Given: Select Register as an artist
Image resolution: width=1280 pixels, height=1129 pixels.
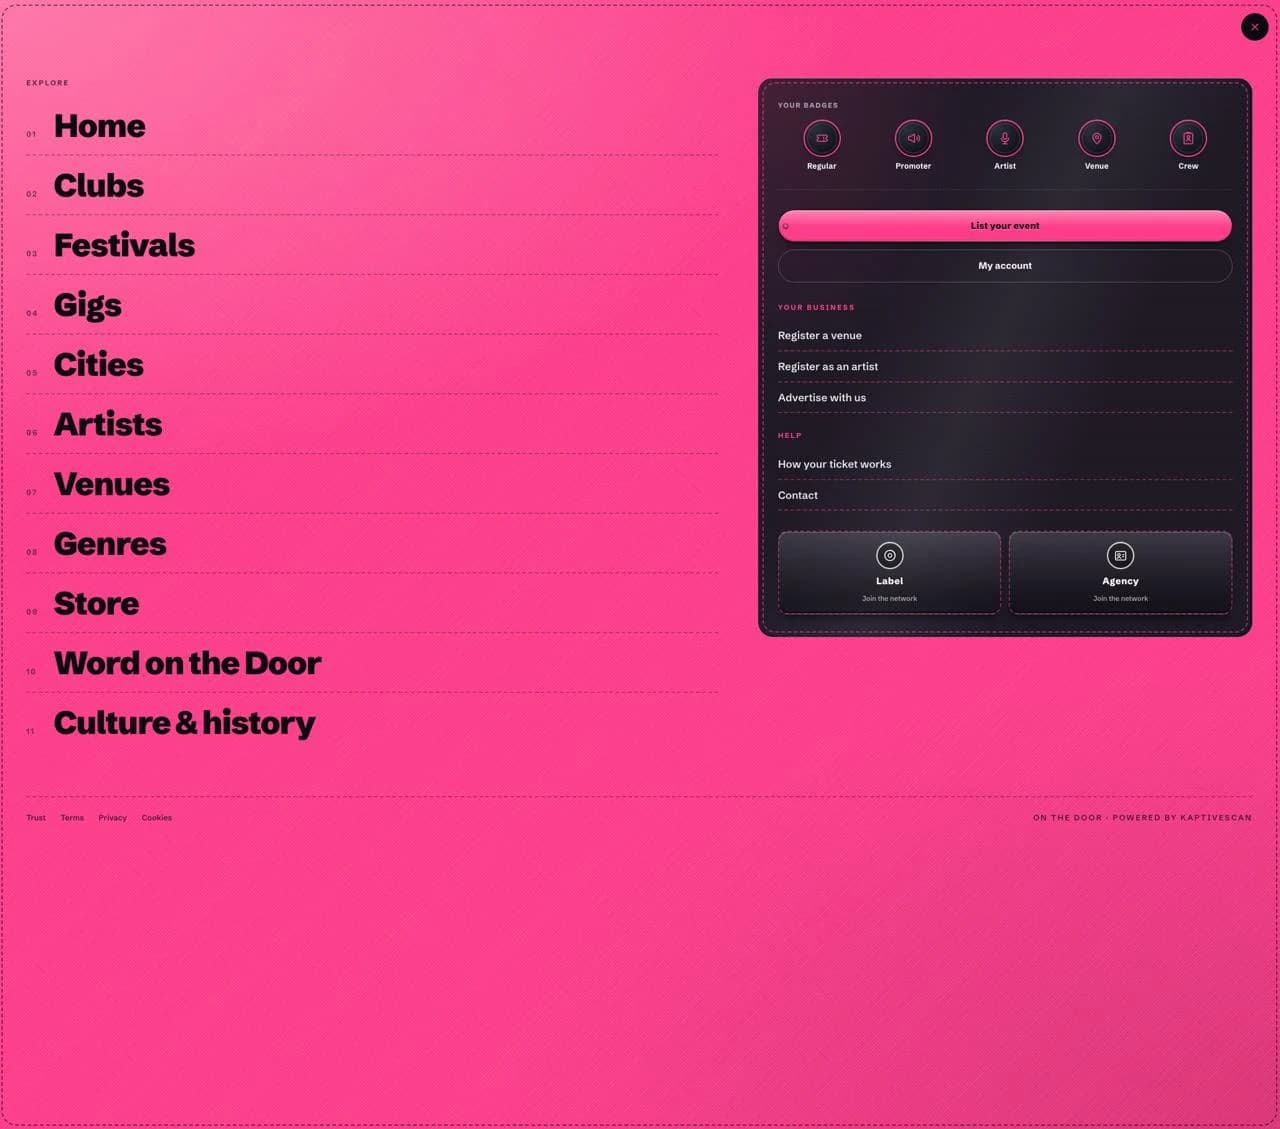Looking at the screenshot, I should 828,367.
